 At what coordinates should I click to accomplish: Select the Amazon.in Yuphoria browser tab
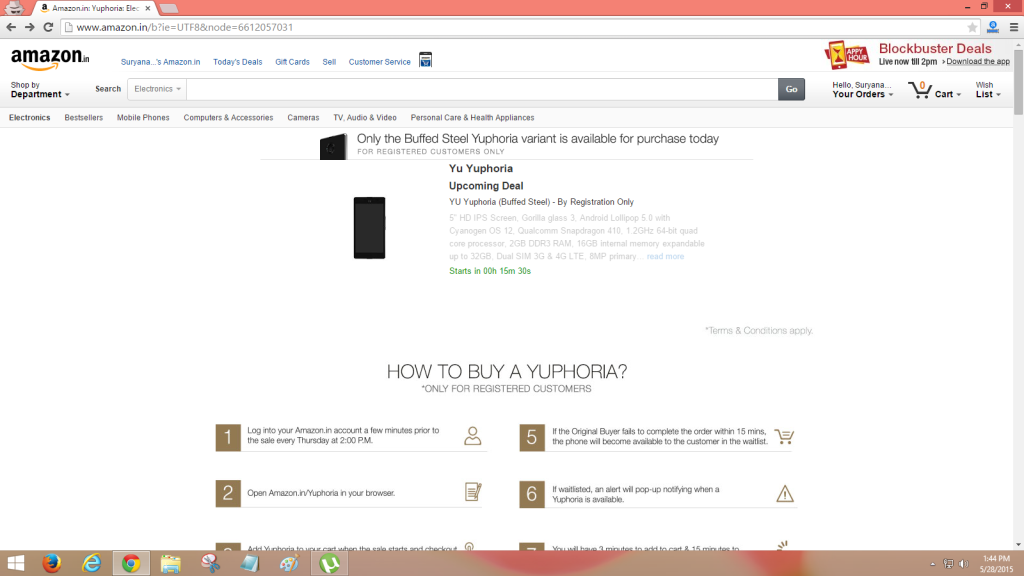95,8
